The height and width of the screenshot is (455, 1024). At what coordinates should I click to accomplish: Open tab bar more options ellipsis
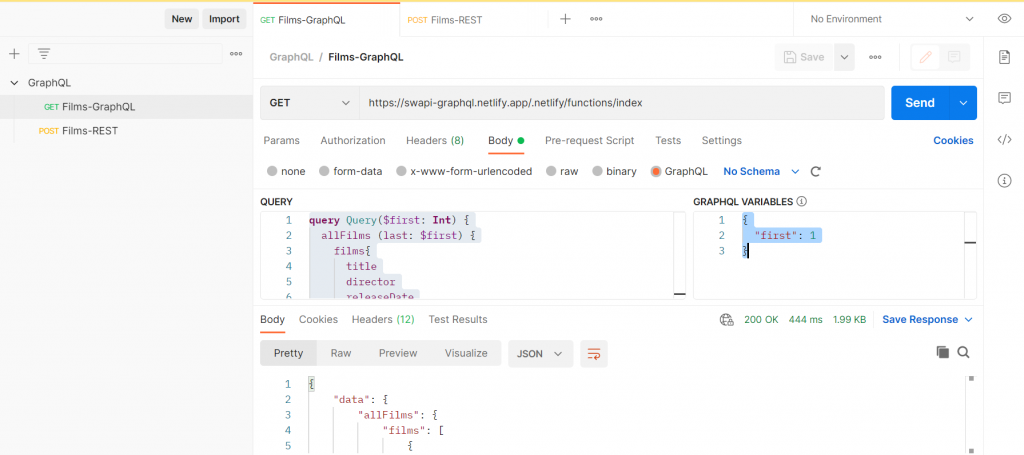coord(596,19)
